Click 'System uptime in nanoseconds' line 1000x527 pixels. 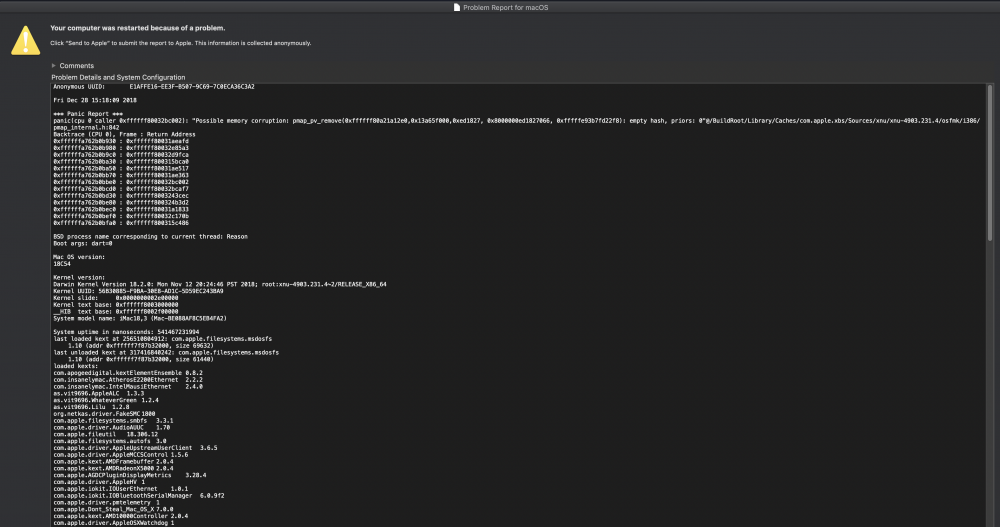126,332
